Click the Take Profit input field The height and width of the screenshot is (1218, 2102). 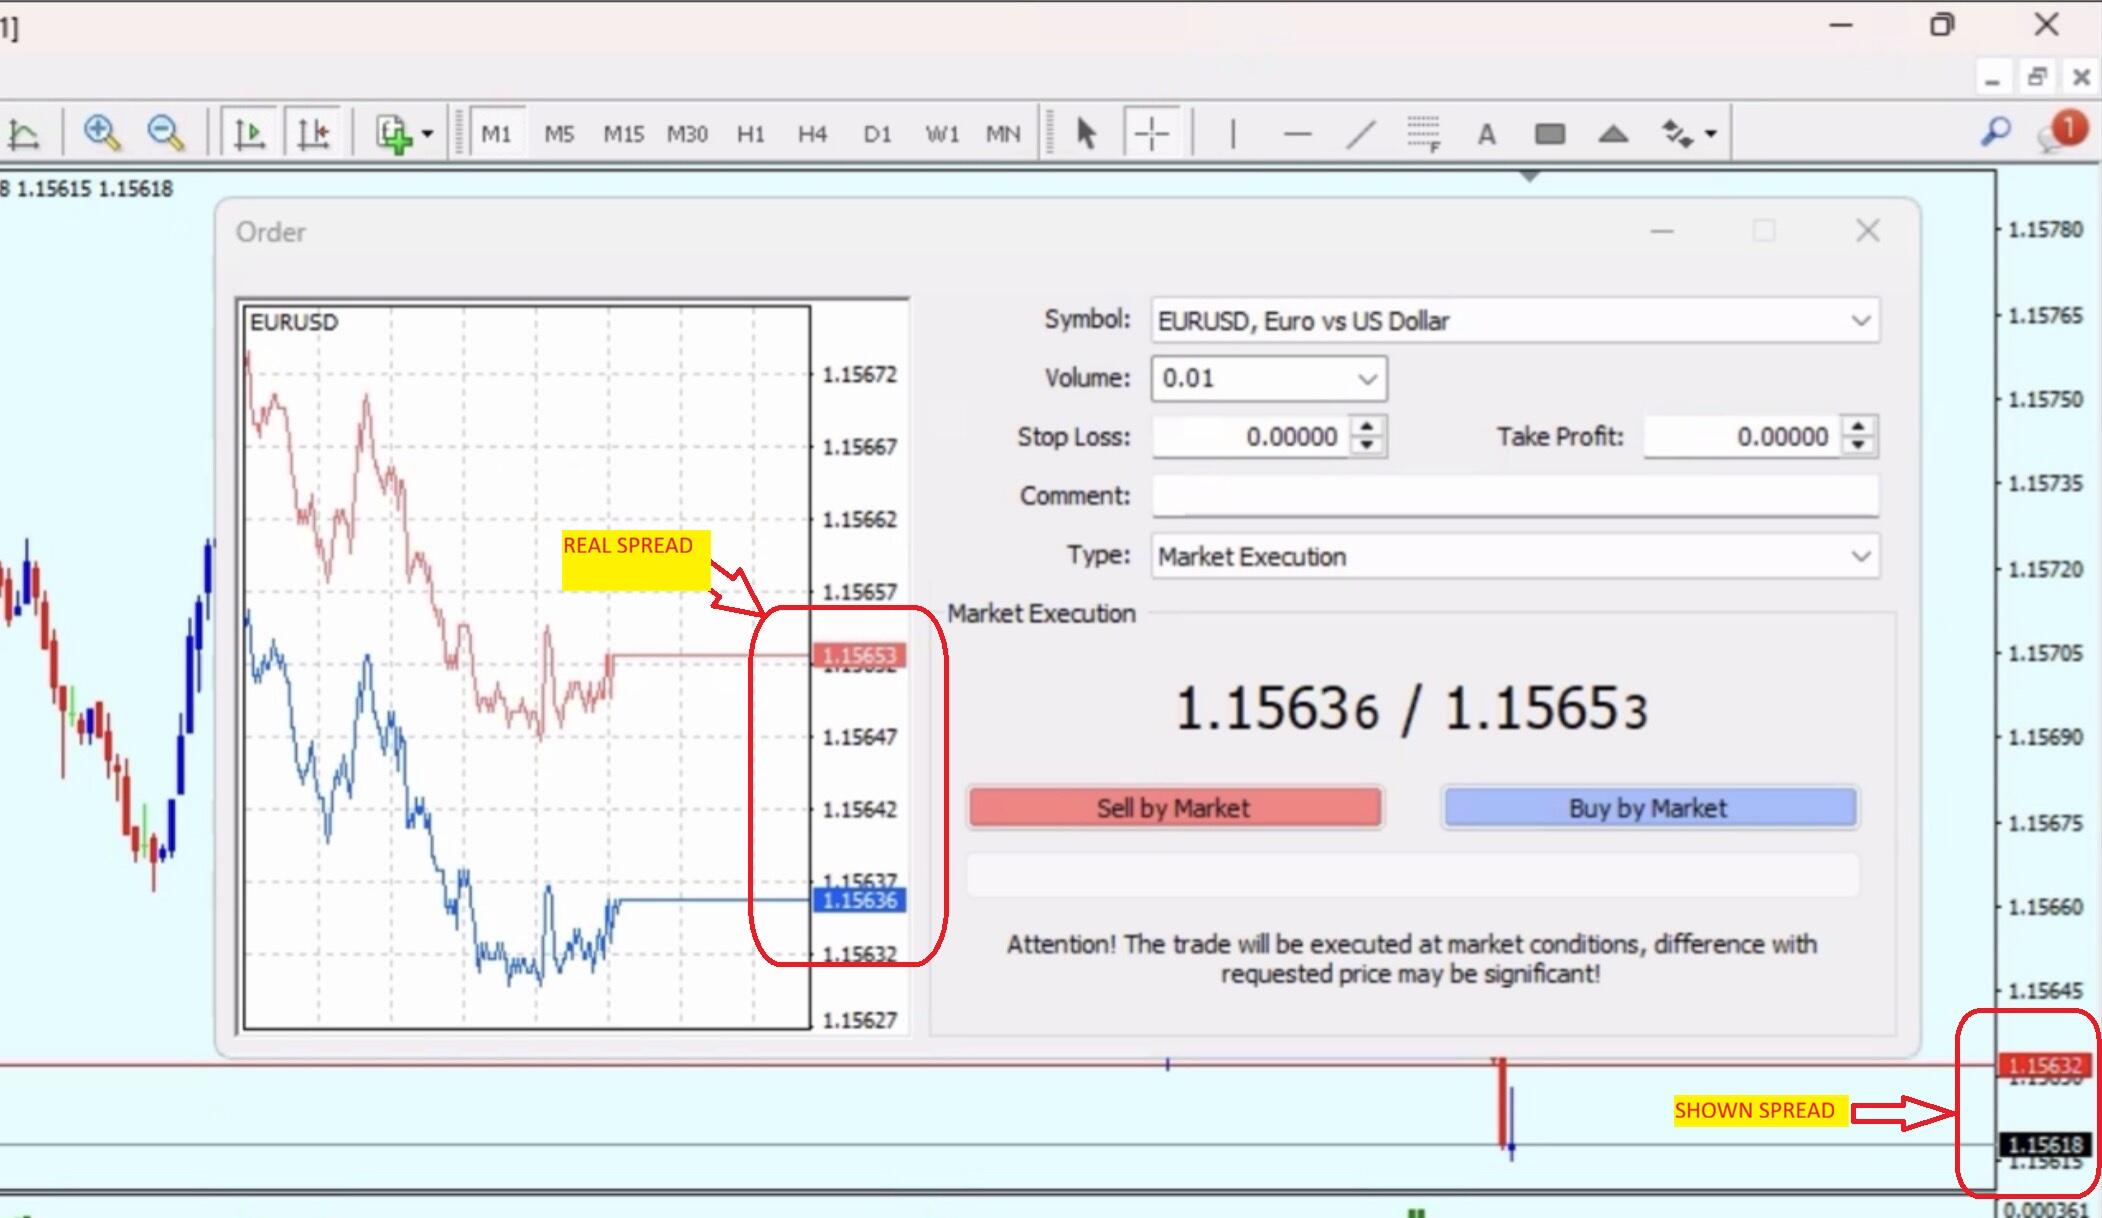tap(1743, 437)
